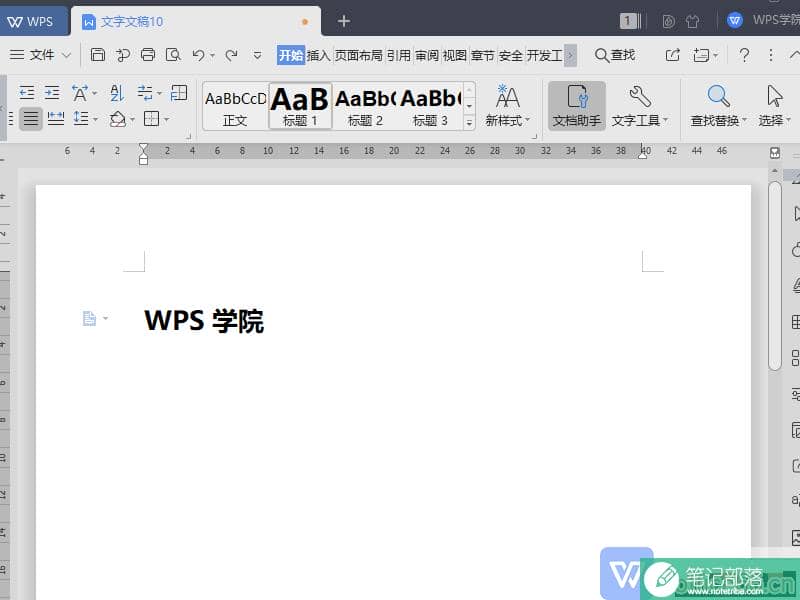Expand the full styles gallery
Image resolution: width=800 pixels, height=600 pixels.
[x=469, y=122]
